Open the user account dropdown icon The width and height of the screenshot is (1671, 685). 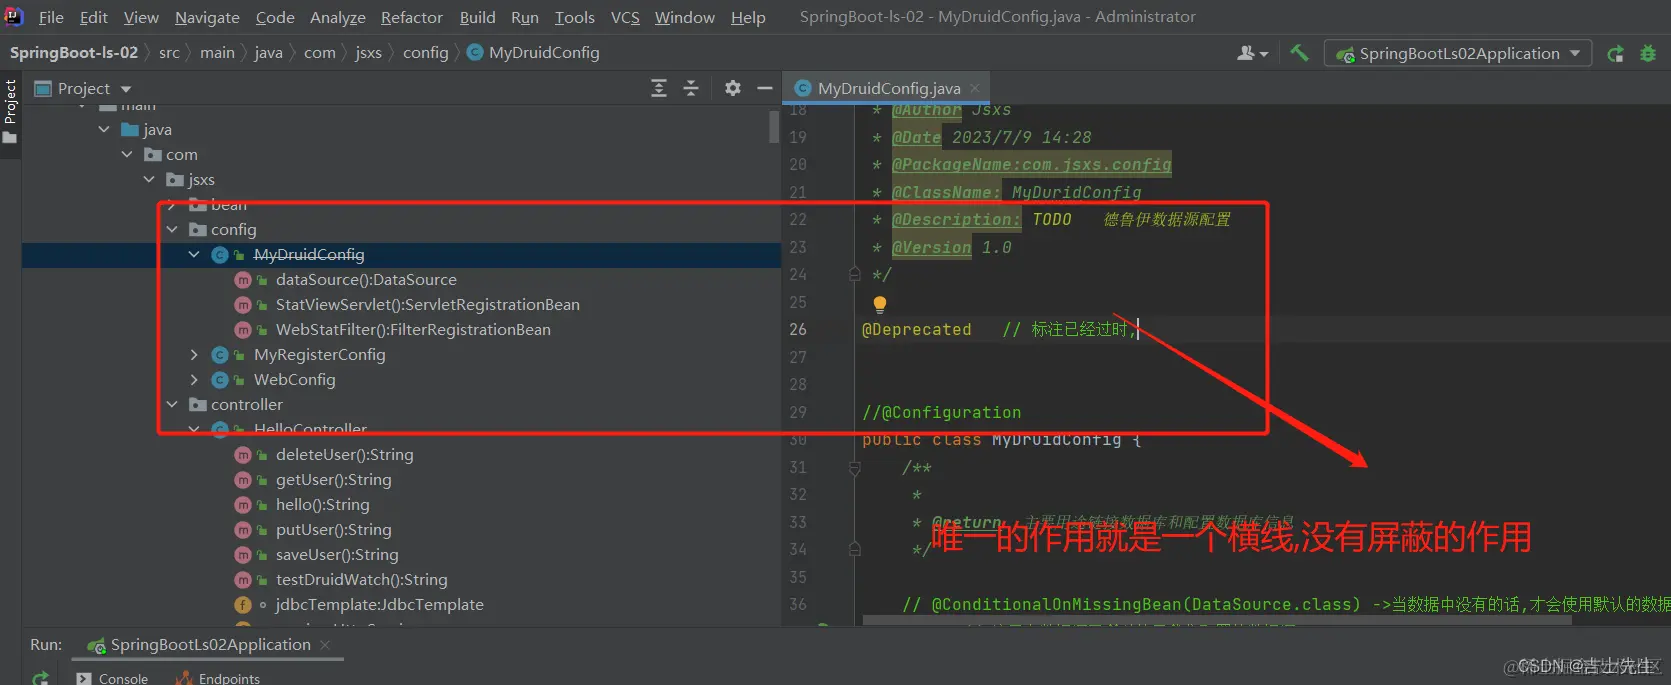pos(1252,53)
